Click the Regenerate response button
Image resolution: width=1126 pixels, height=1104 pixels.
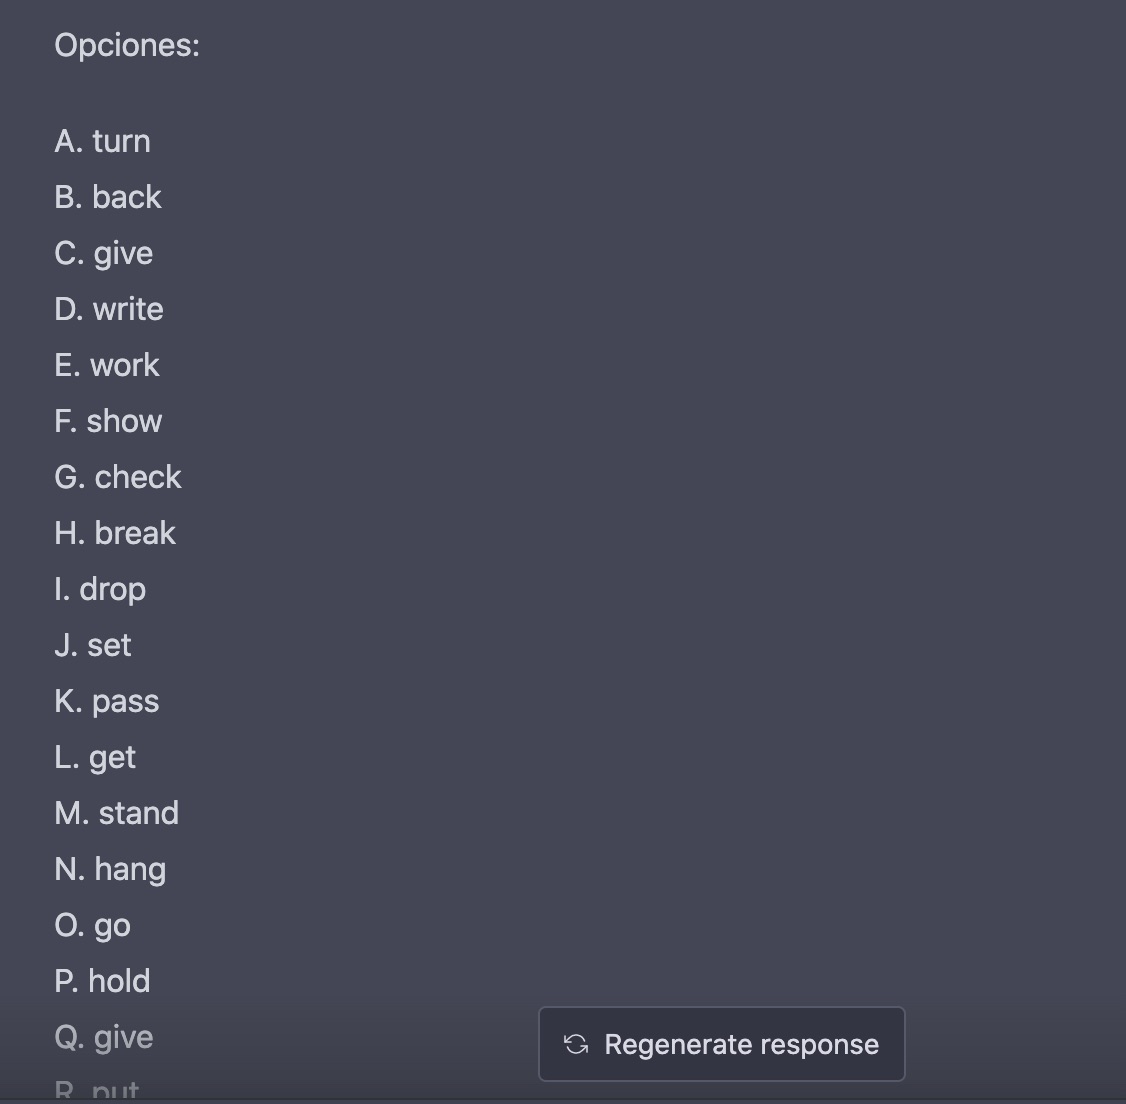pos(722,1044)
